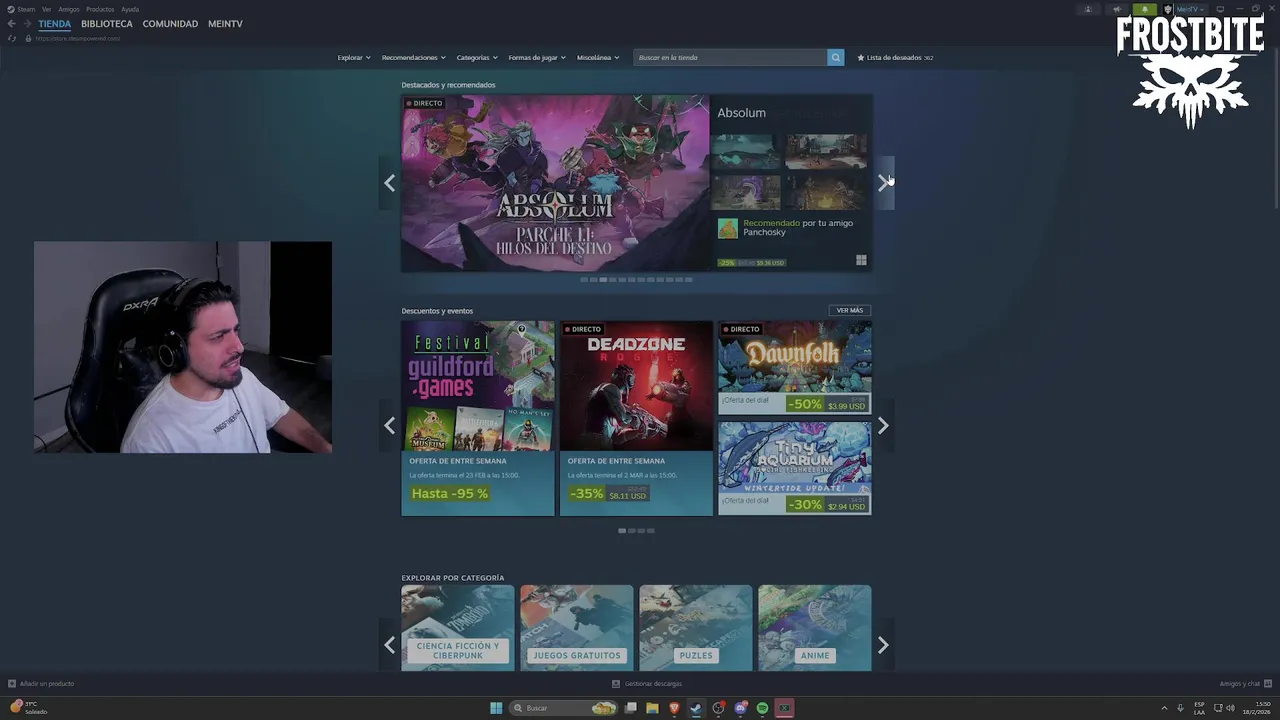The image size is (1280, 720).
Task: Select the Puzles category
Action: pos(696,628)
